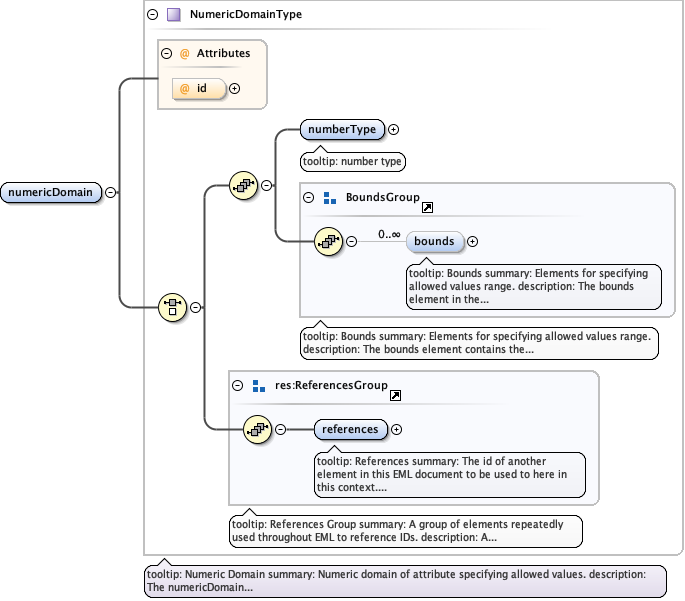Click the sequence icon inside ReferencesGroup
Viewport: 685px width, 601px height.
point(257,429)
